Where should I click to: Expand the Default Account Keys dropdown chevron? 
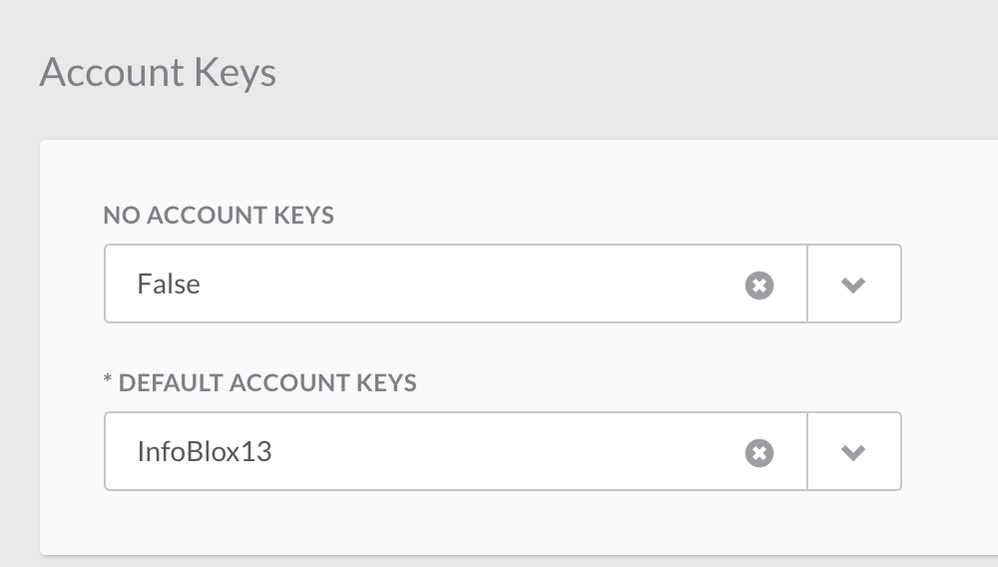[853, 452]
